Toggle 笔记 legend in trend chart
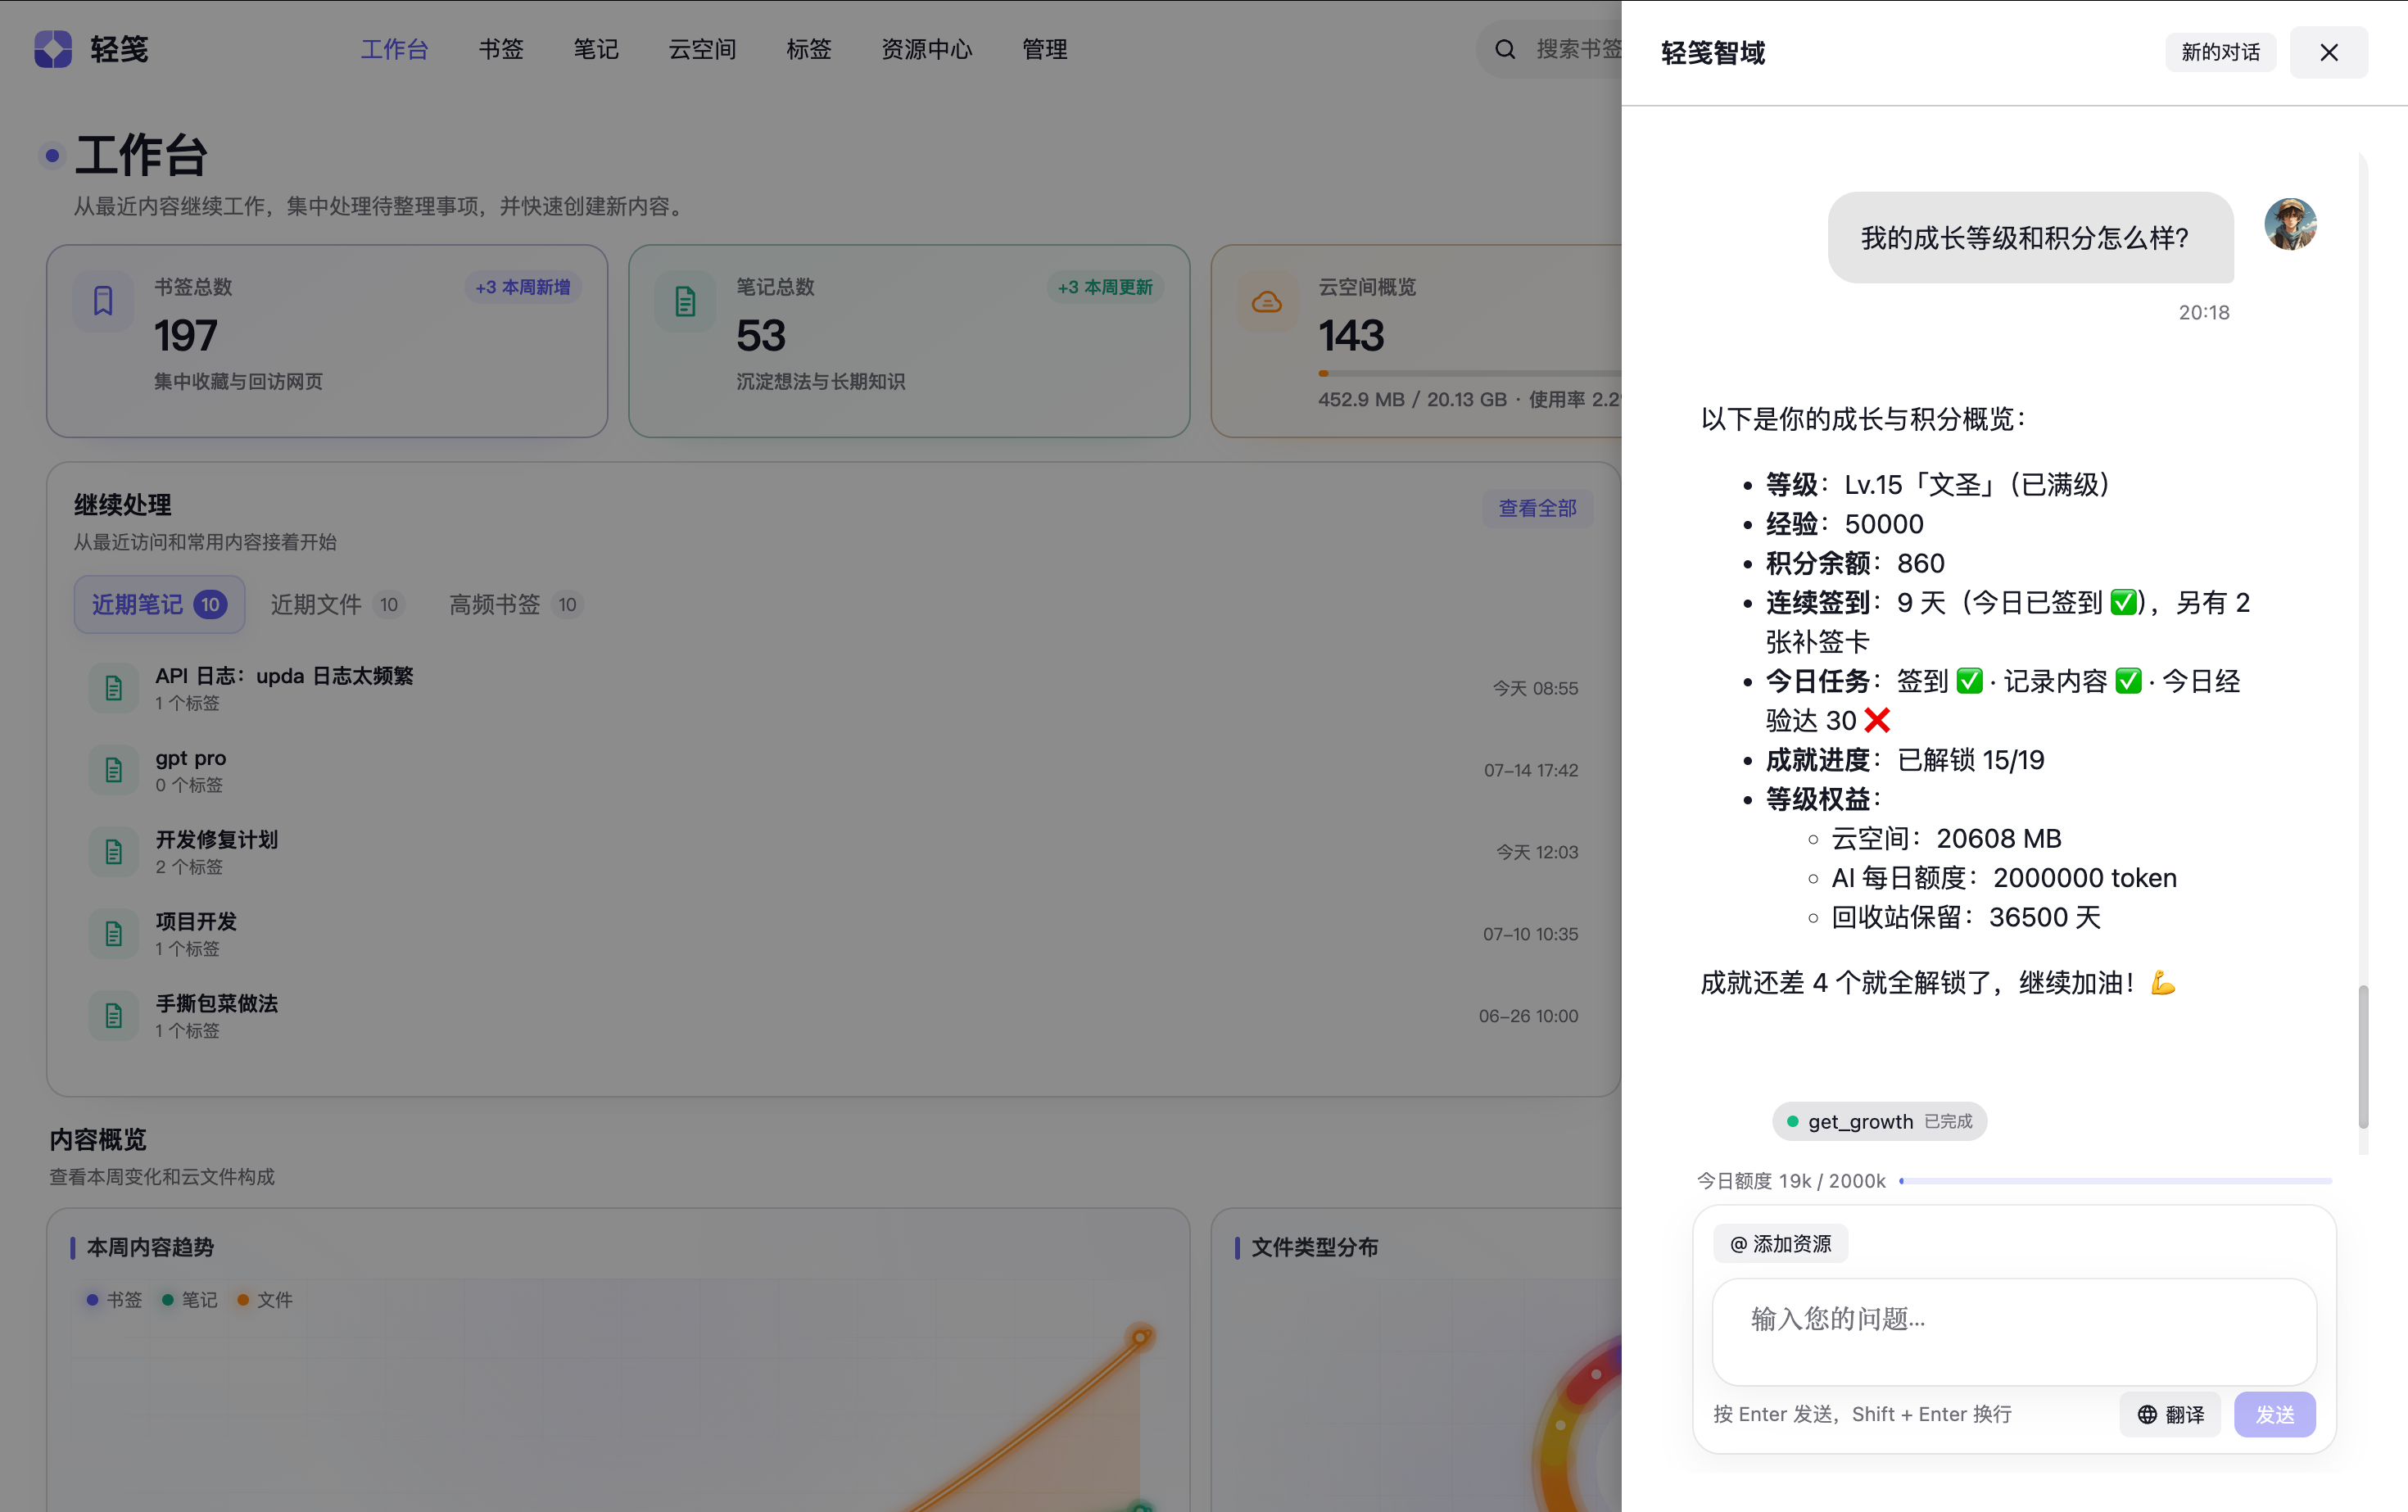Image resolution: width=2408 pixels, height=1512 pixels. click(x=189, y=1299)
